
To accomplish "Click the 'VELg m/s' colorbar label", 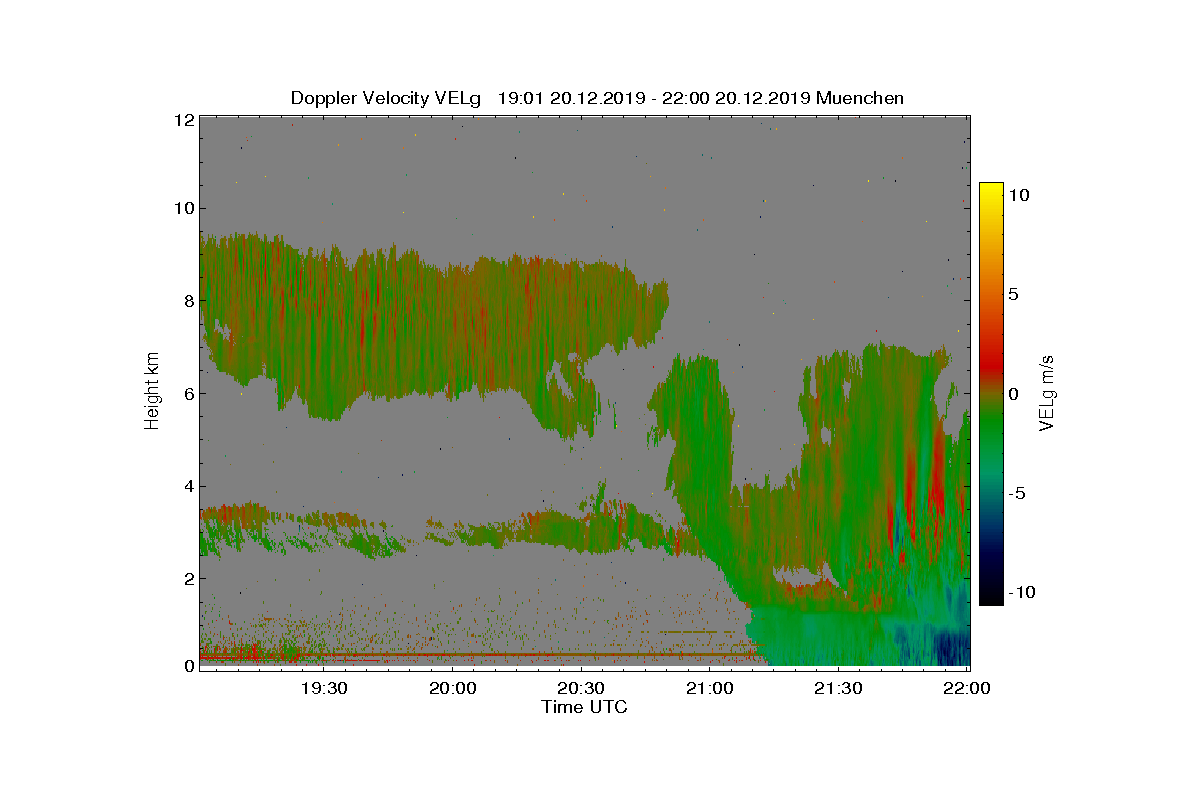I will pyautogui.click(x=1047, y=392).
